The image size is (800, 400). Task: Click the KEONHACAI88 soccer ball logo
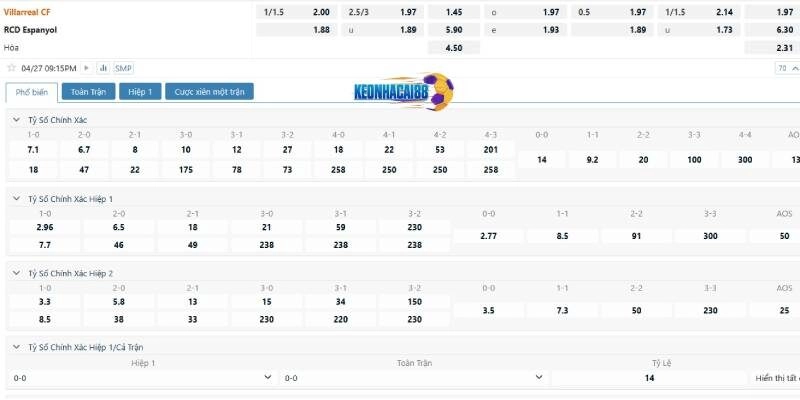(x=404, y=91)
